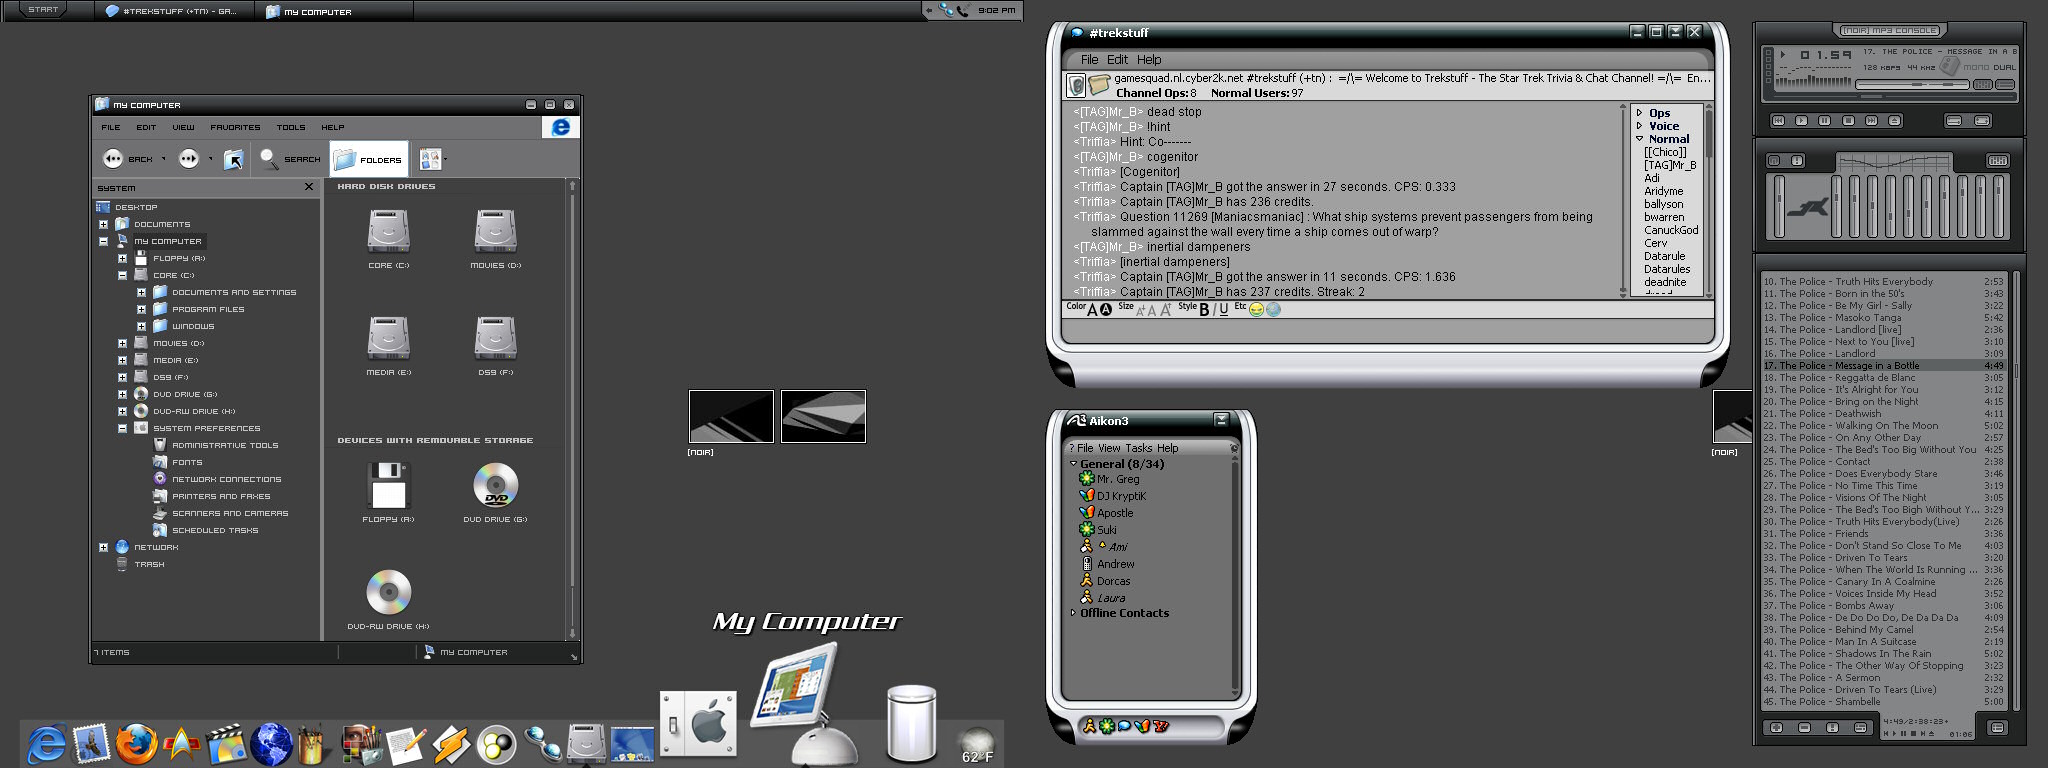Viewport: 2048px width, 768px height.
Task: Open Search in the My Computer toolbar
Action: pyautogui.click(x=290, y=158)
